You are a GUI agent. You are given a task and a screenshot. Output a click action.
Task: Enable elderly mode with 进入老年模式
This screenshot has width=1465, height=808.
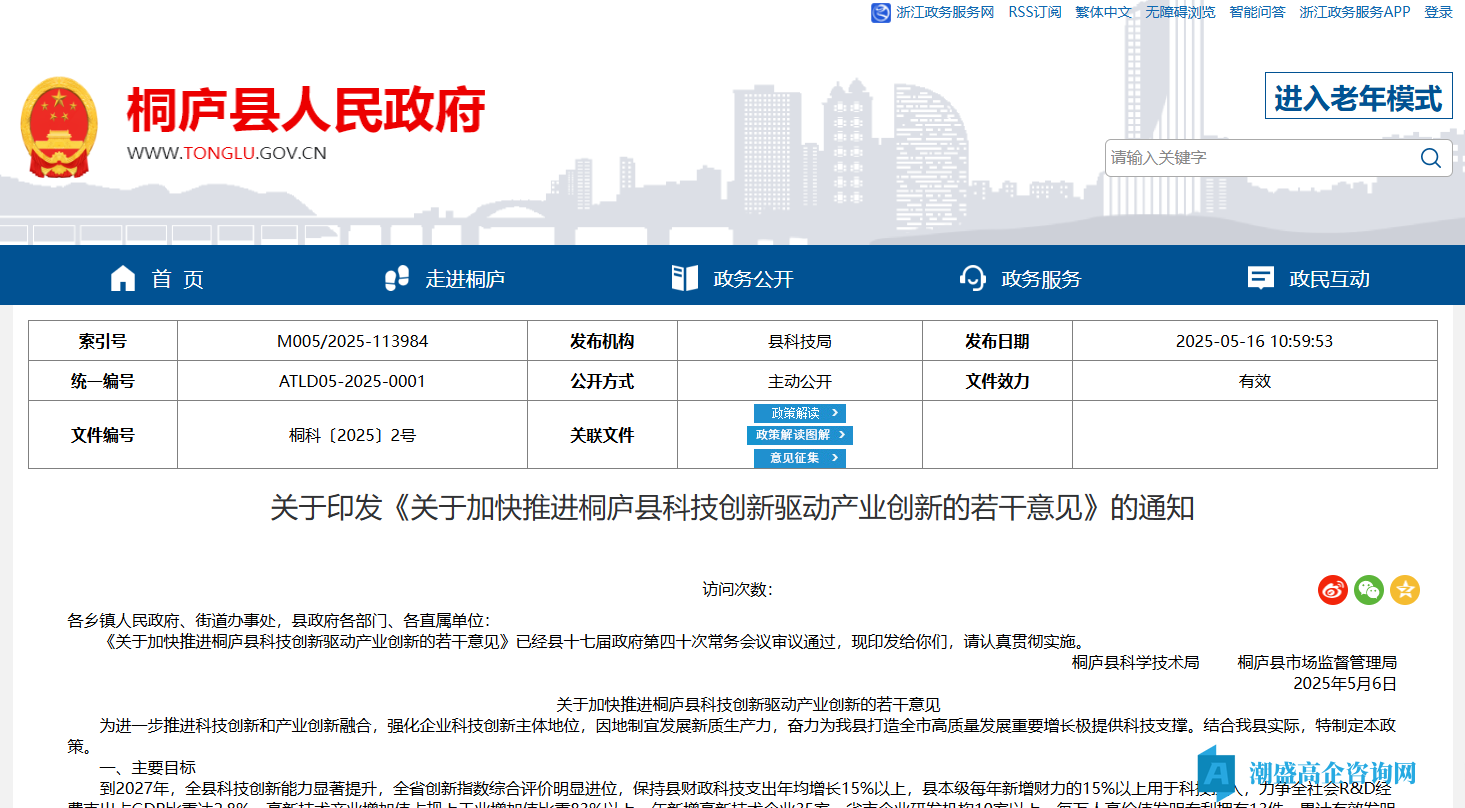(1358, 97)
